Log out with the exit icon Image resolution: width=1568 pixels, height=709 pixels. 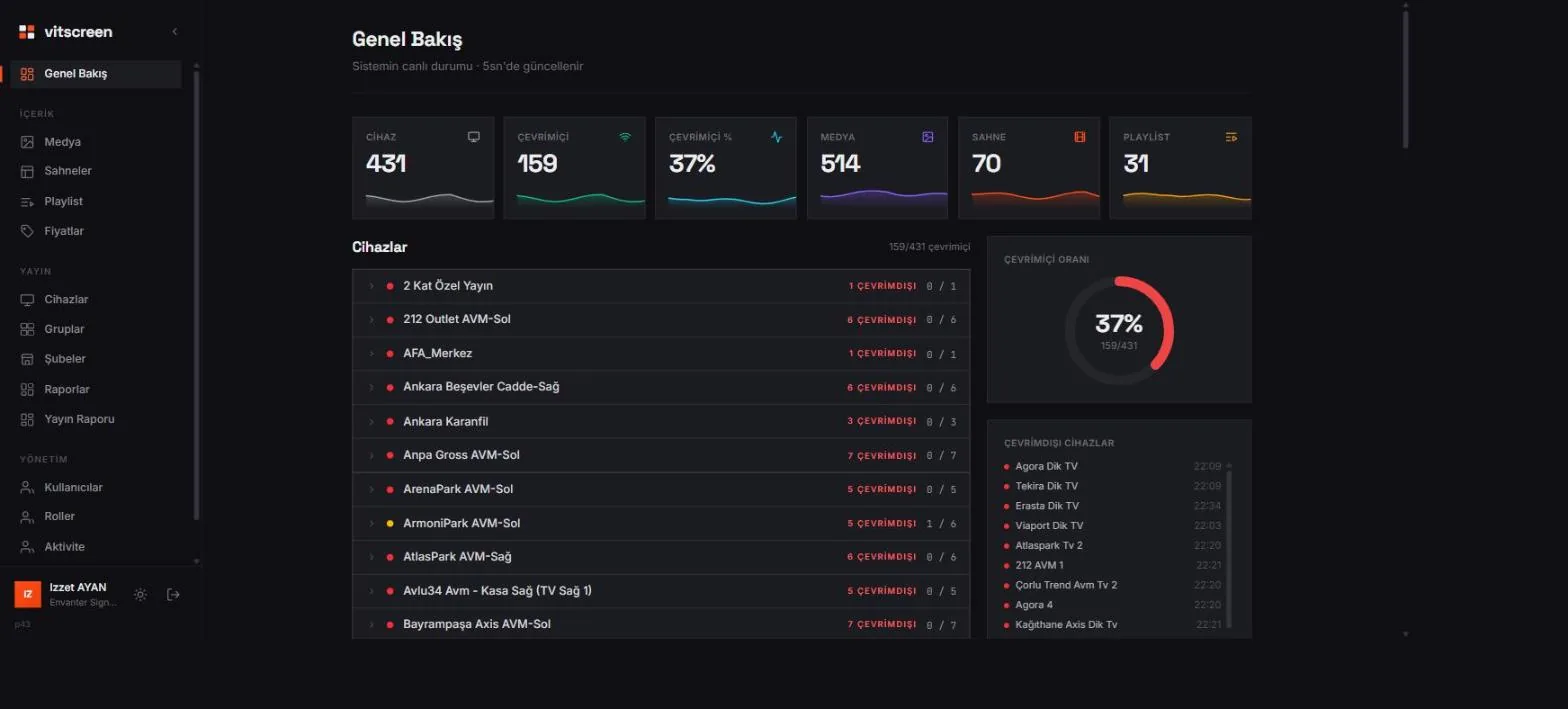(173, 595)
